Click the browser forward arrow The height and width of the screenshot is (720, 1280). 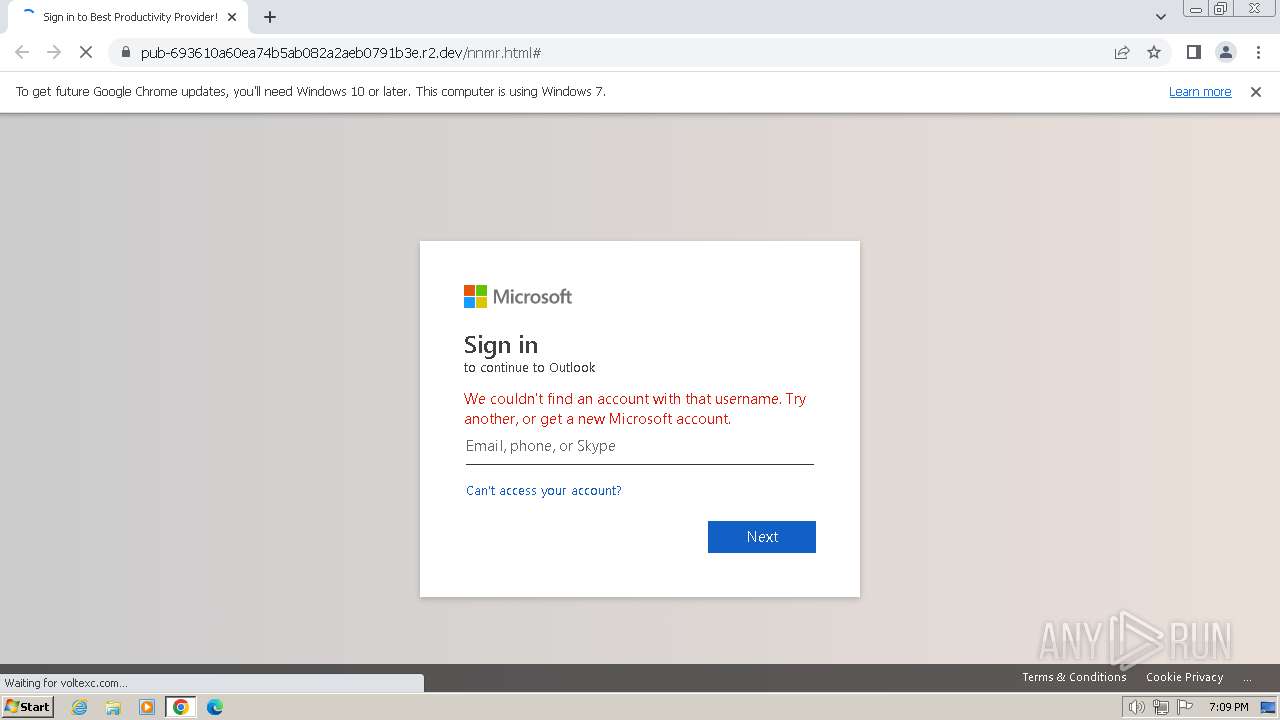click(54, 52)
